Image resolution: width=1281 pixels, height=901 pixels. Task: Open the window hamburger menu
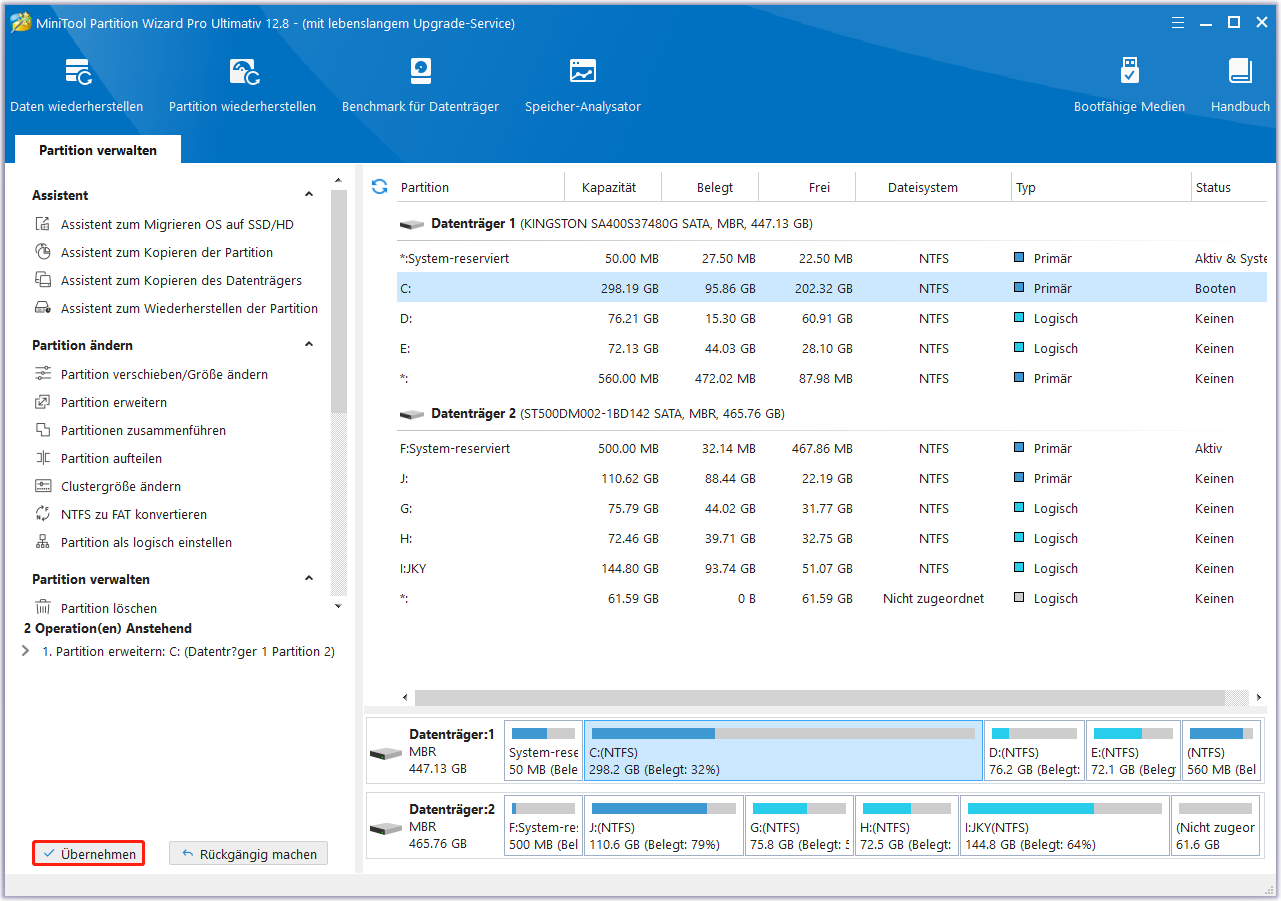point(1177,22)
